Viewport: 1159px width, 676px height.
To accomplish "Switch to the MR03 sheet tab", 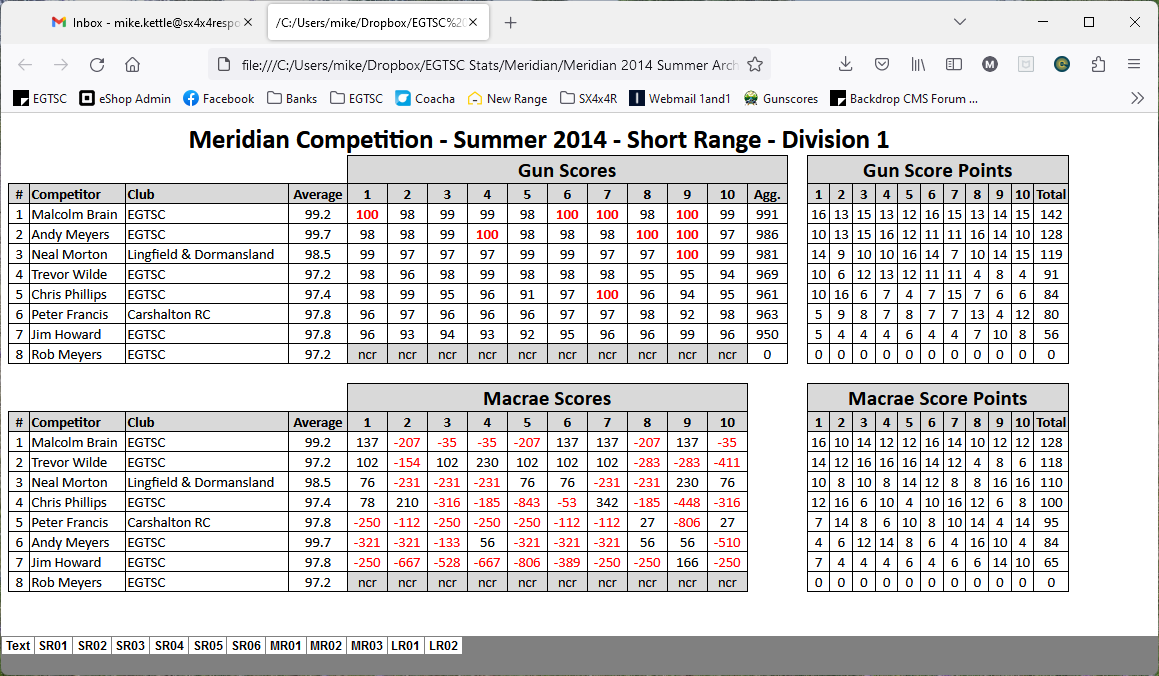I will coord(367,646).
